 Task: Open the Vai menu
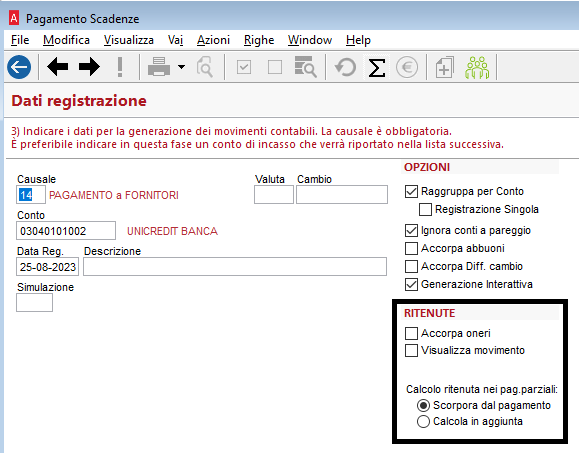pyautogui.click(x=175, y=40)
